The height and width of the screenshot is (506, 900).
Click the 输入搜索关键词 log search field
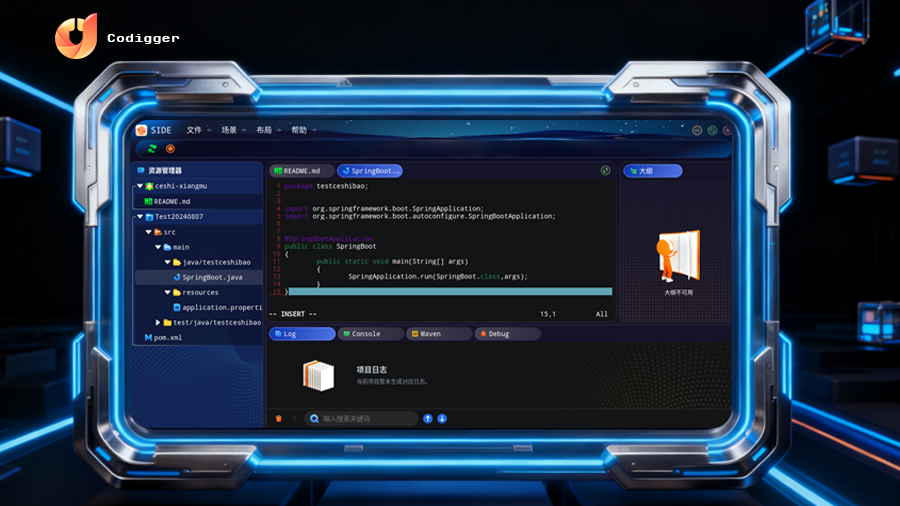click(362, 418)
